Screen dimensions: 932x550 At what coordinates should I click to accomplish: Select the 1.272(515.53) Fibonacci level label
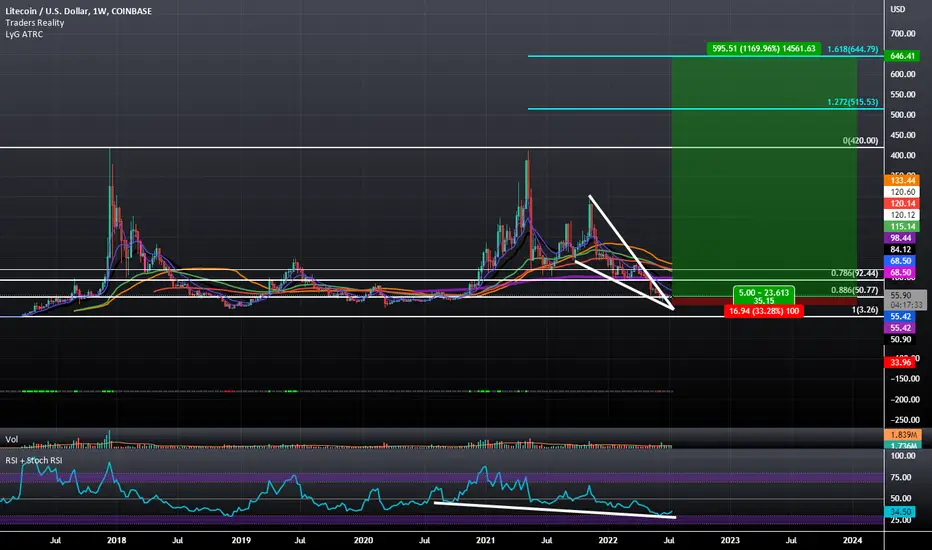click(x=852, y=102)
